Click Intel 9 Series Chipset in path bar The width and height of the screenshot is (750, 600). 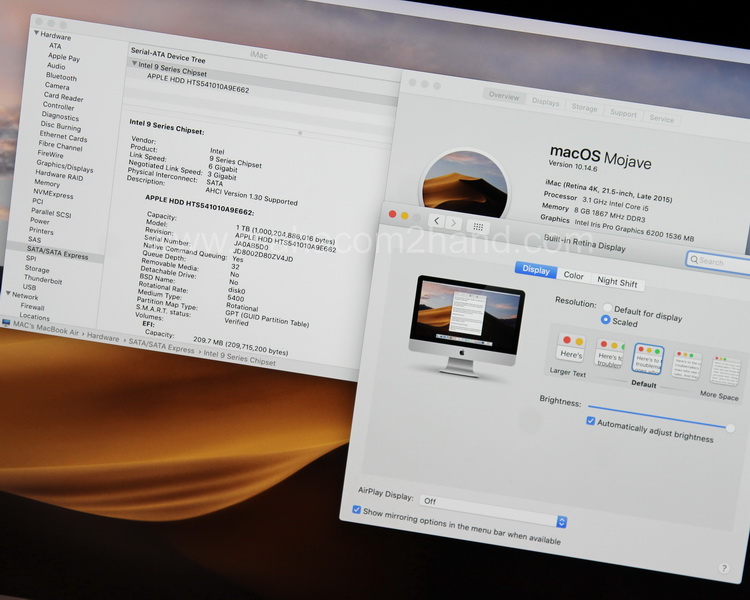[x=240, y=358]
